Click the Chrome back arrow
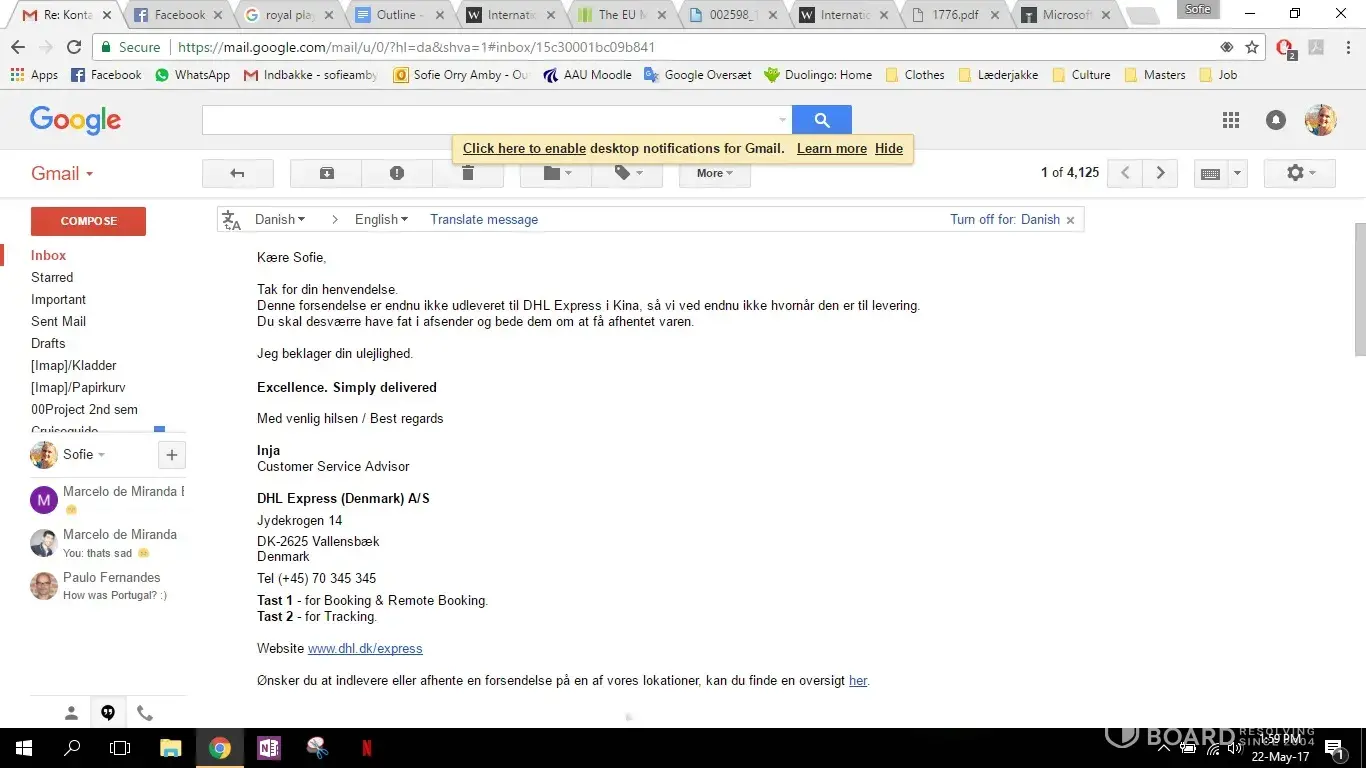Screen dimensions: 1366x768 18,47
